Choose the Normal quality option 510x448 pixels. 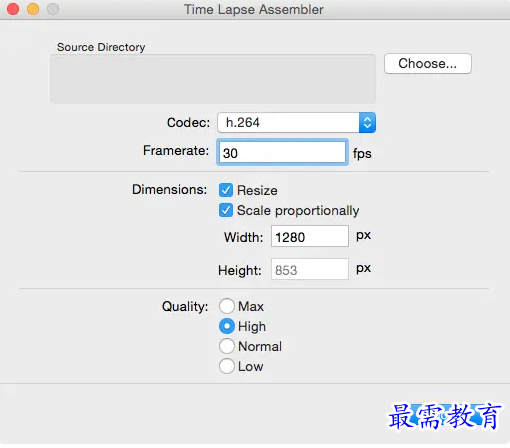227,346
